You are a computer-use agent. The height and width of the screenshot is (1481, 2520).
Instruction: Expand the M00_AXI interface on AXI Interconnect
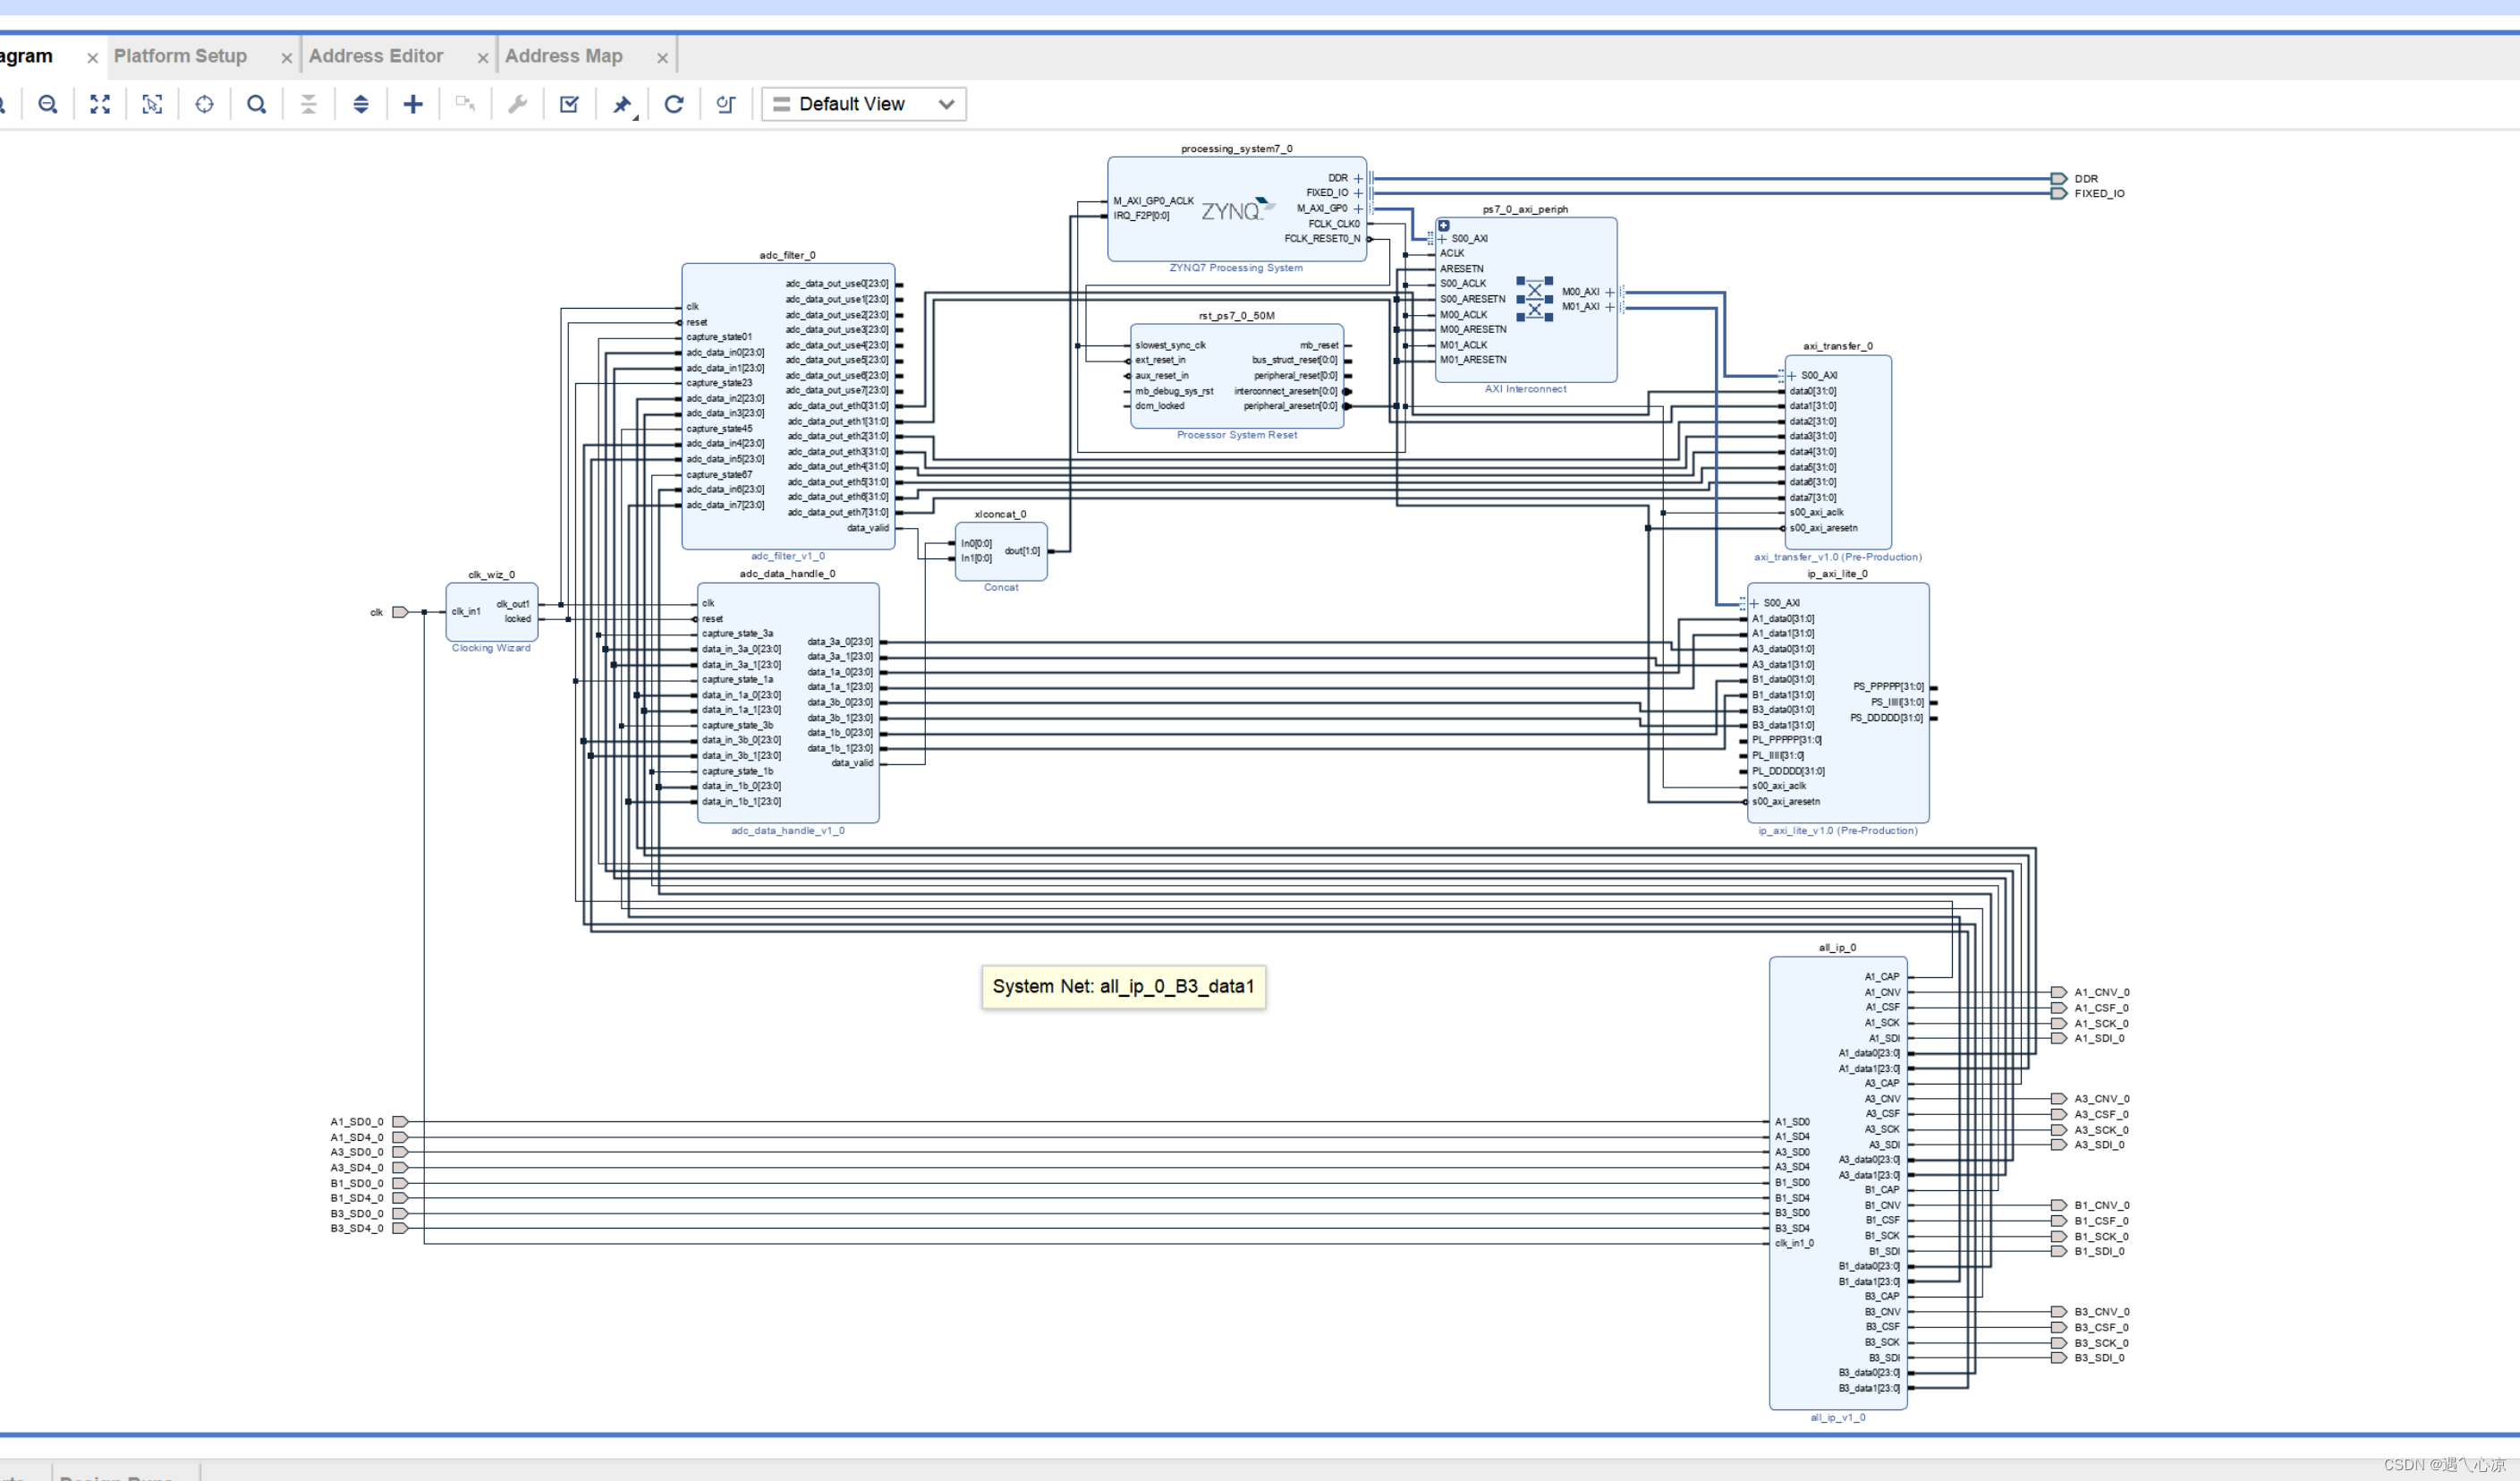1609,292
